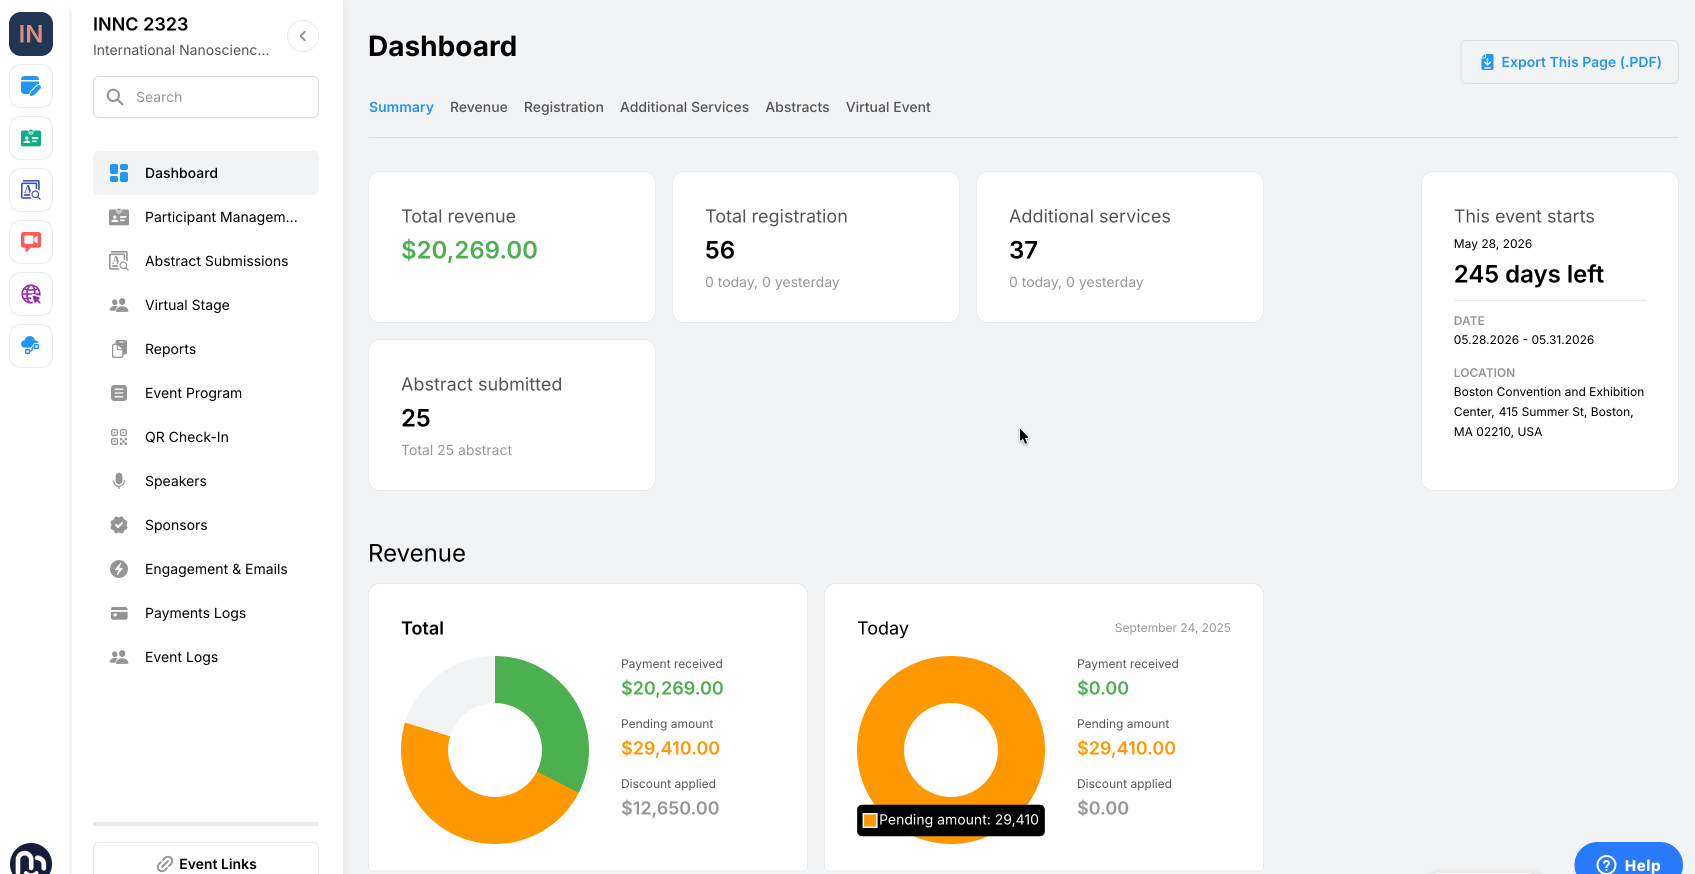The width and height of the screenshot is (1695, 874).
Task: Open the cloud icon in left rail
Action: [31, 346]
